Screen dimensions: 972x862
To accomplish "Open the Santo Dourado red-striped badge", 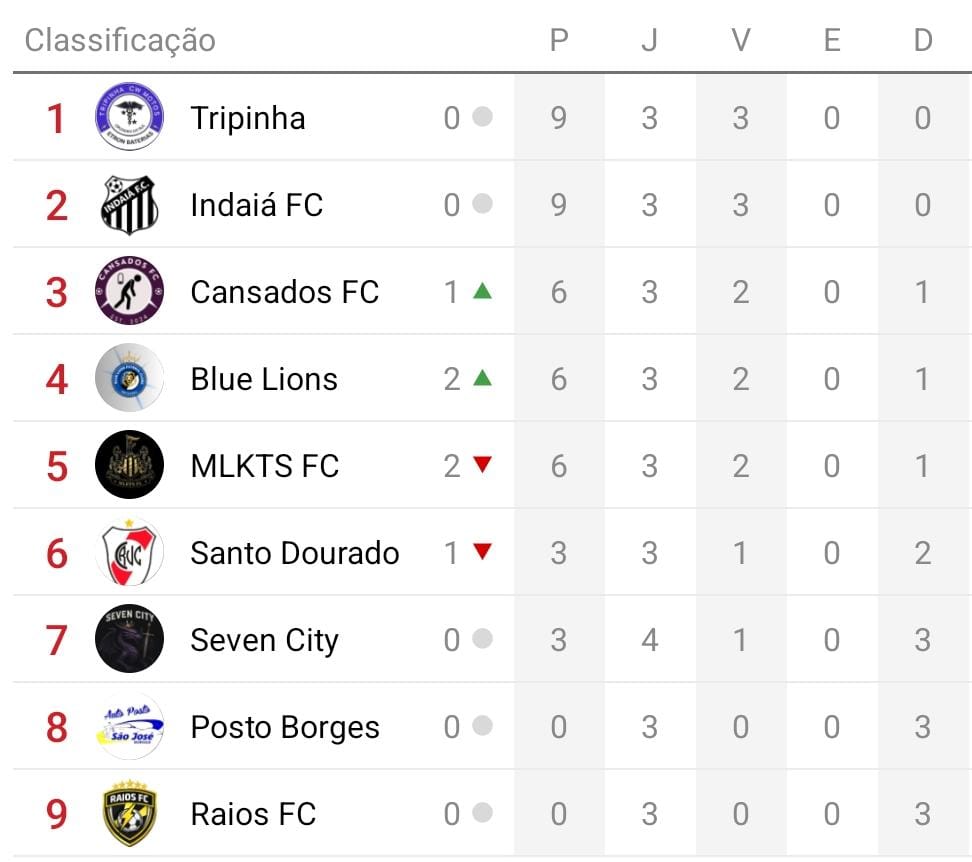I will 129,552.
